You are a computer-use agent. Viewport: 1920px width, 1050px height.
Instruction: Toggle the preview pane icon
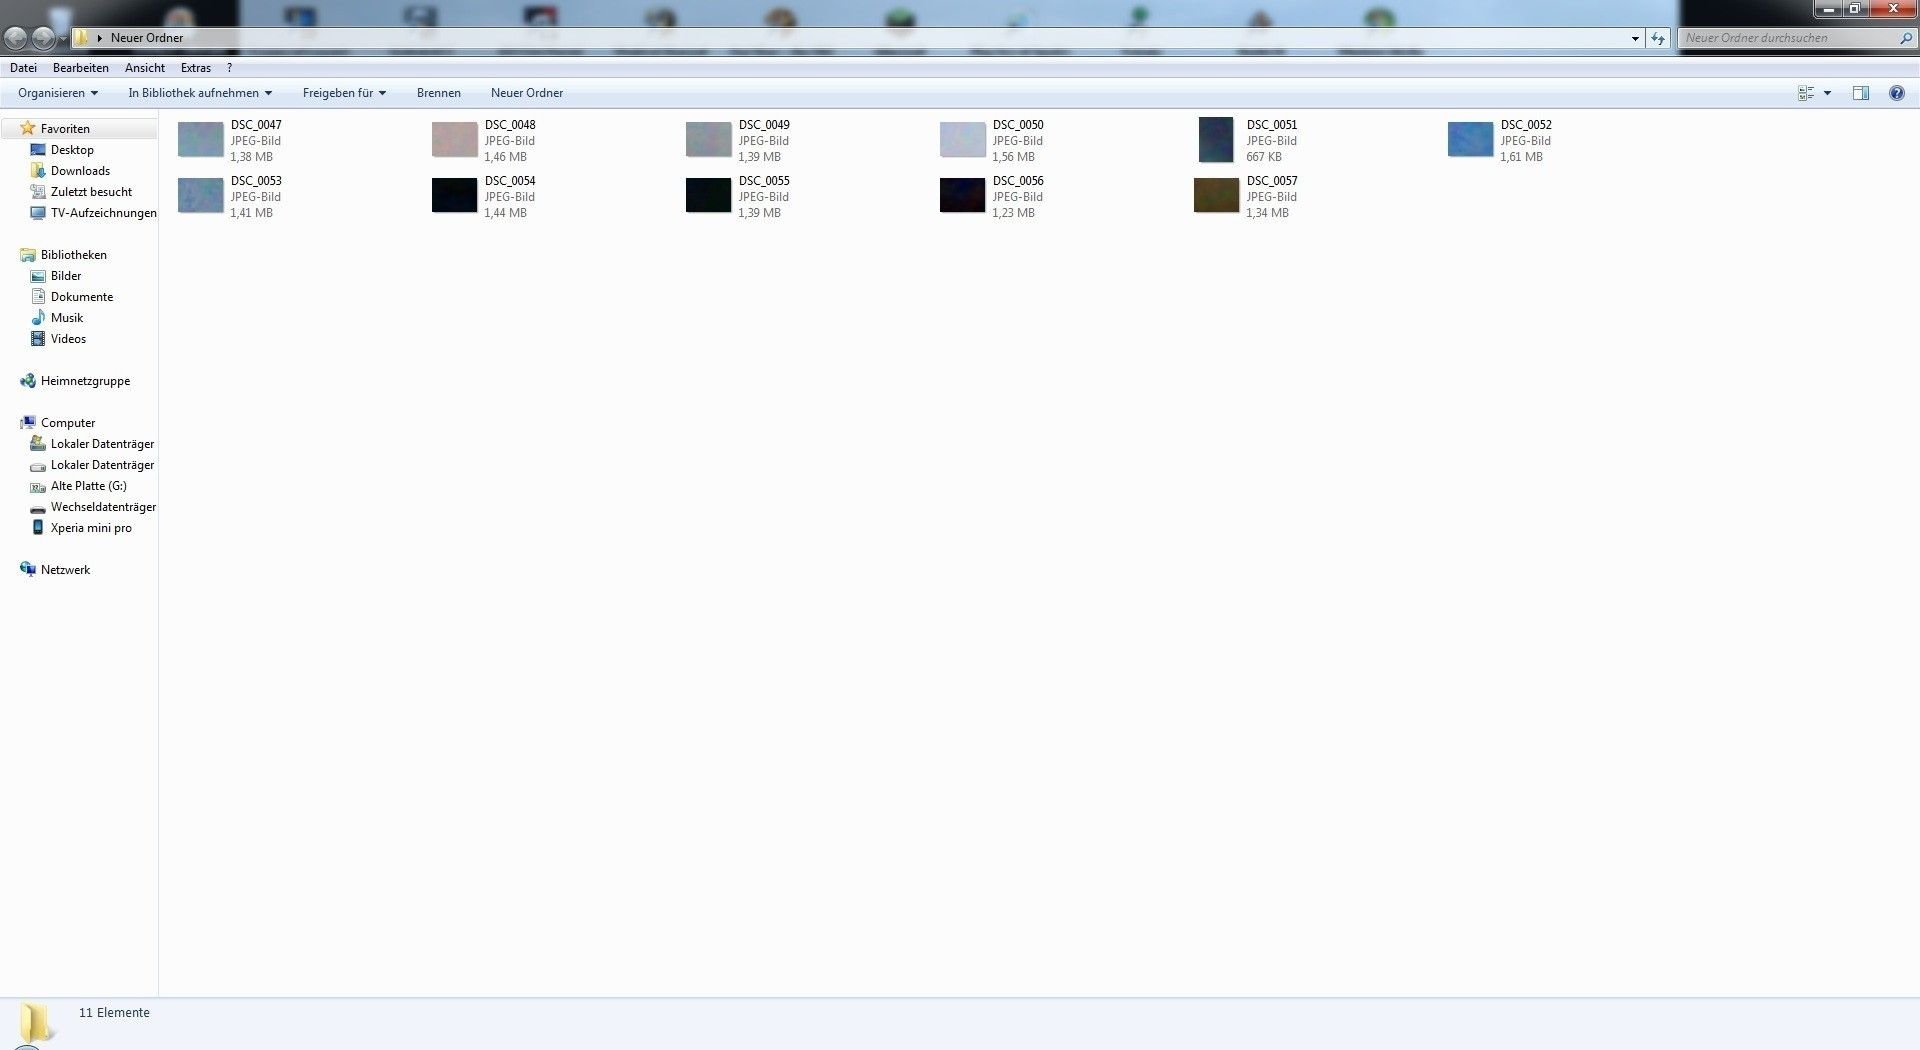coord(1860,93)
